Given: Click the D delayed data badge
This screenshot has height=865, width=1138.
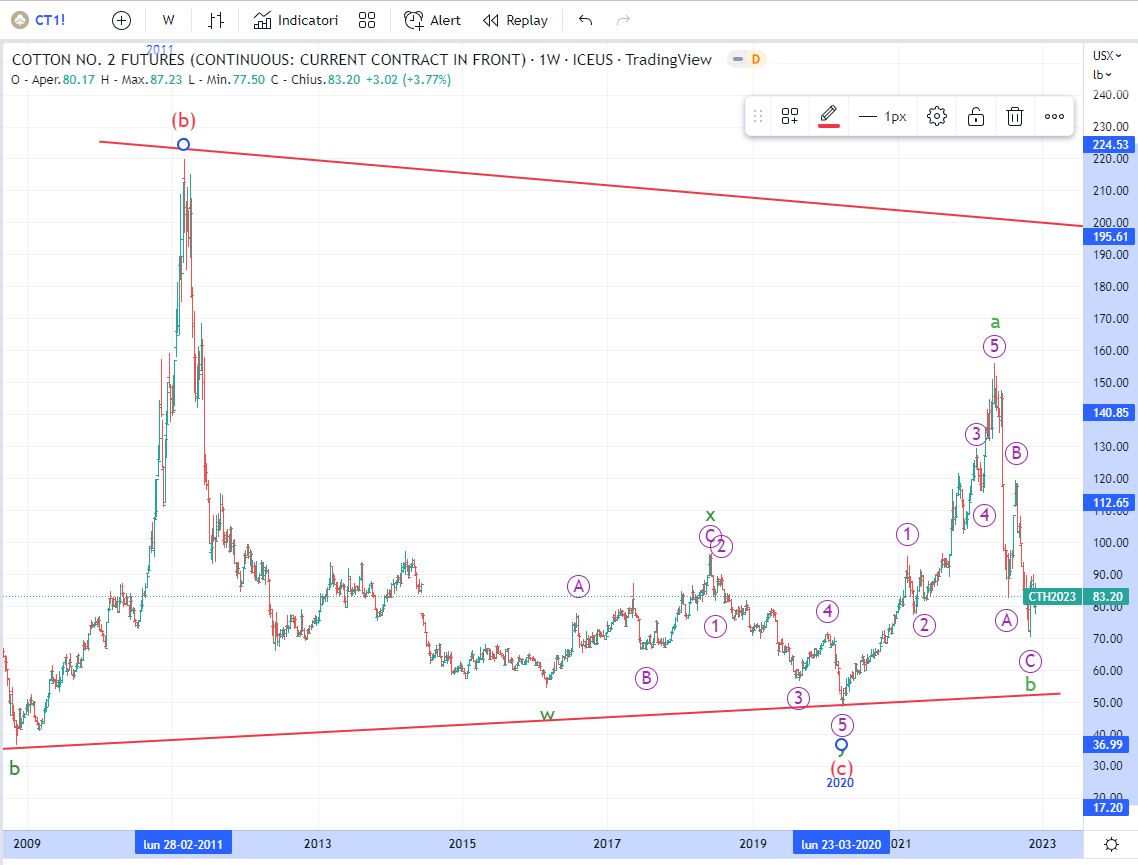Looking at the screenshot, I should [x=756, y=59].
